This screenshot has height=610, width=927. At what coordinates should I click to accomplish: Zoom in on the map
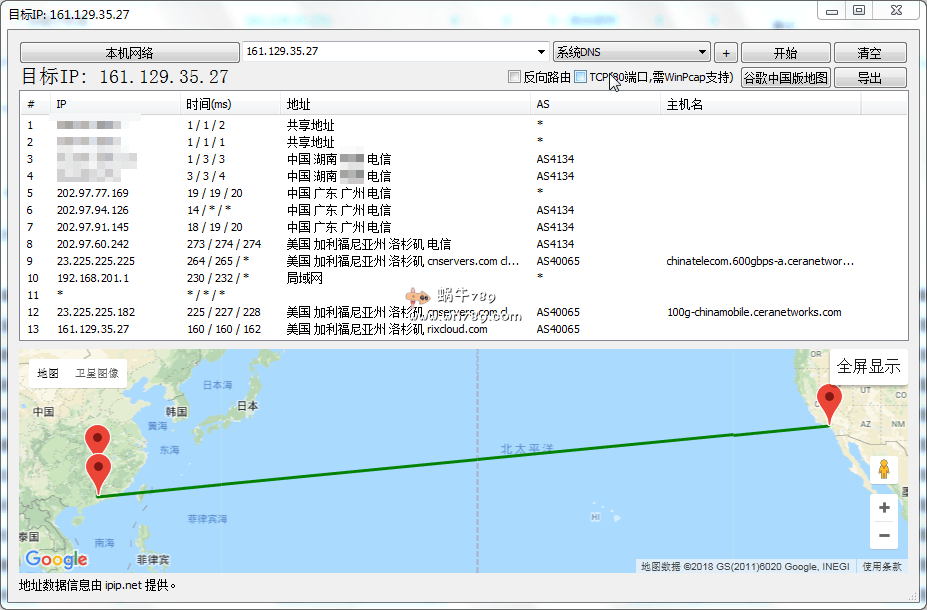(883, 508)
